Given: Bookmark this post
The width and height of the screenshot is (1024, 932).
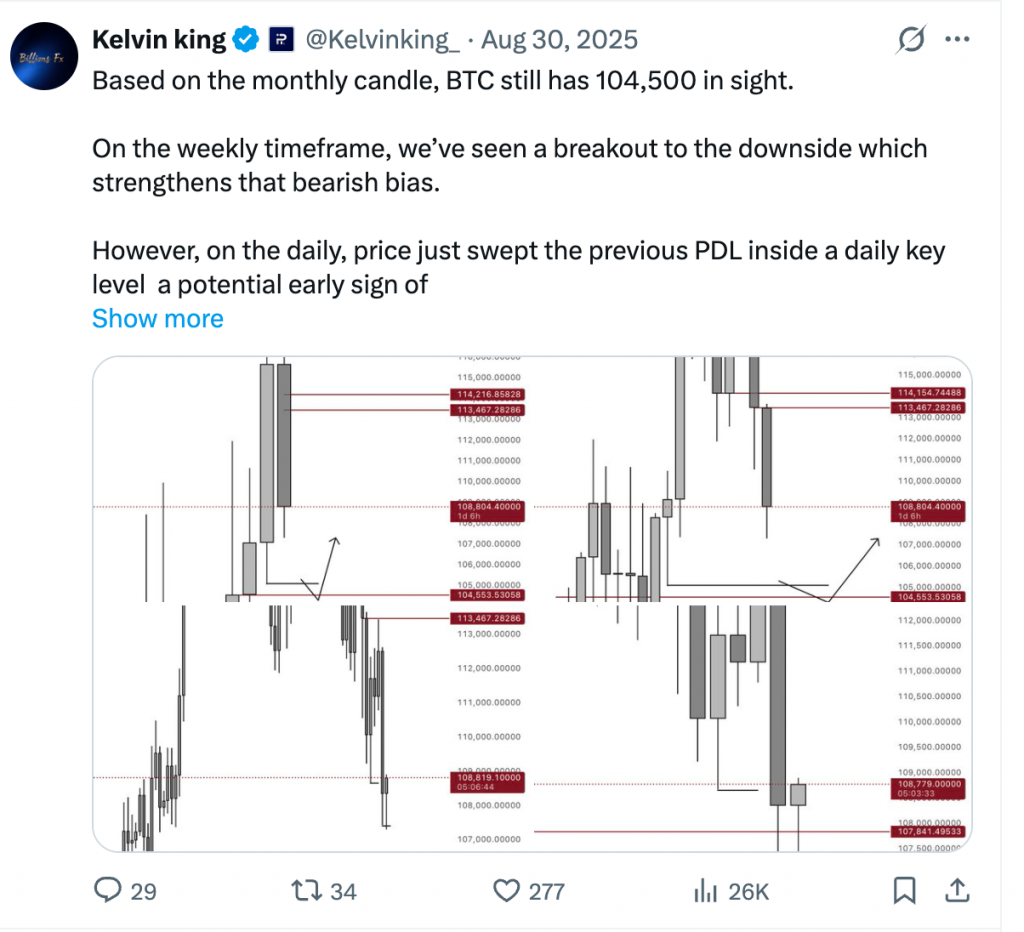Looking at the screenshot, I should (905, 890).
